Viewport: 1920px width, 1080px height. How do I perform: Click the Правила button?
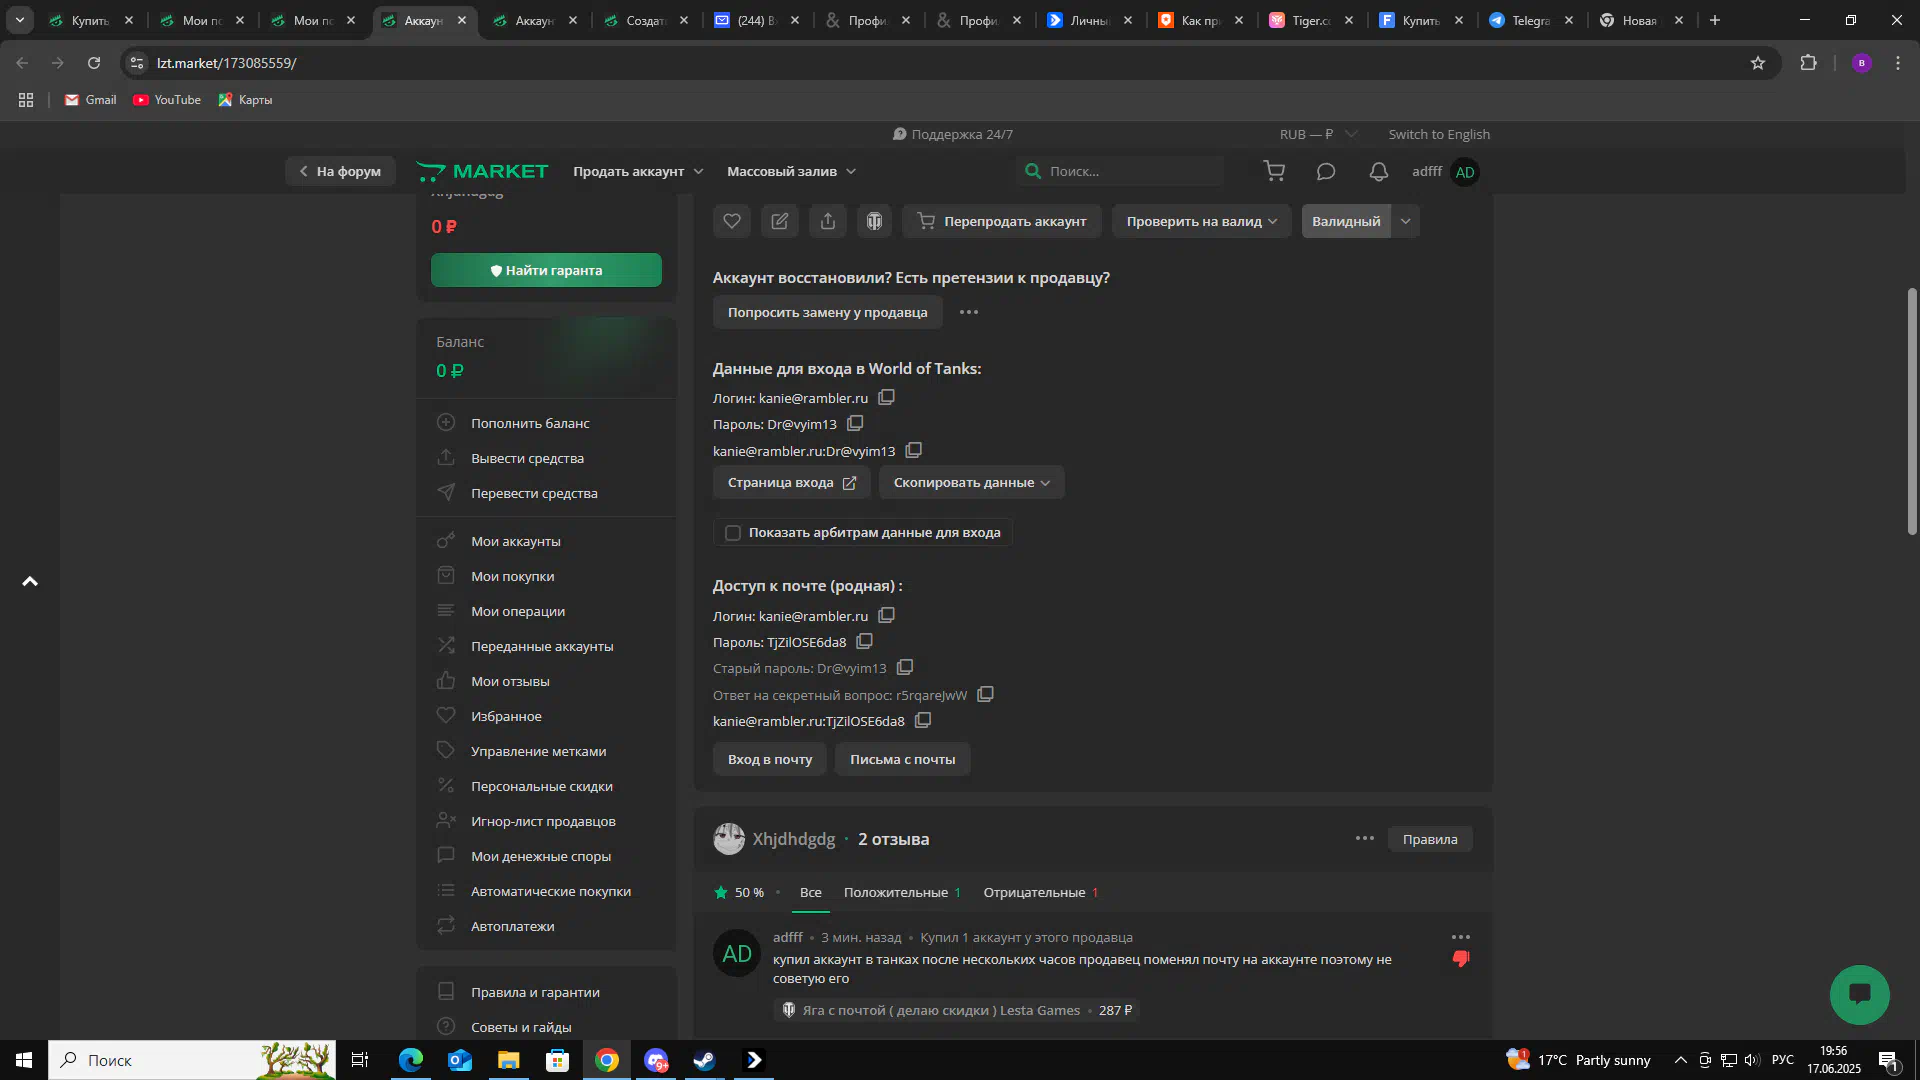[1429, 838]
